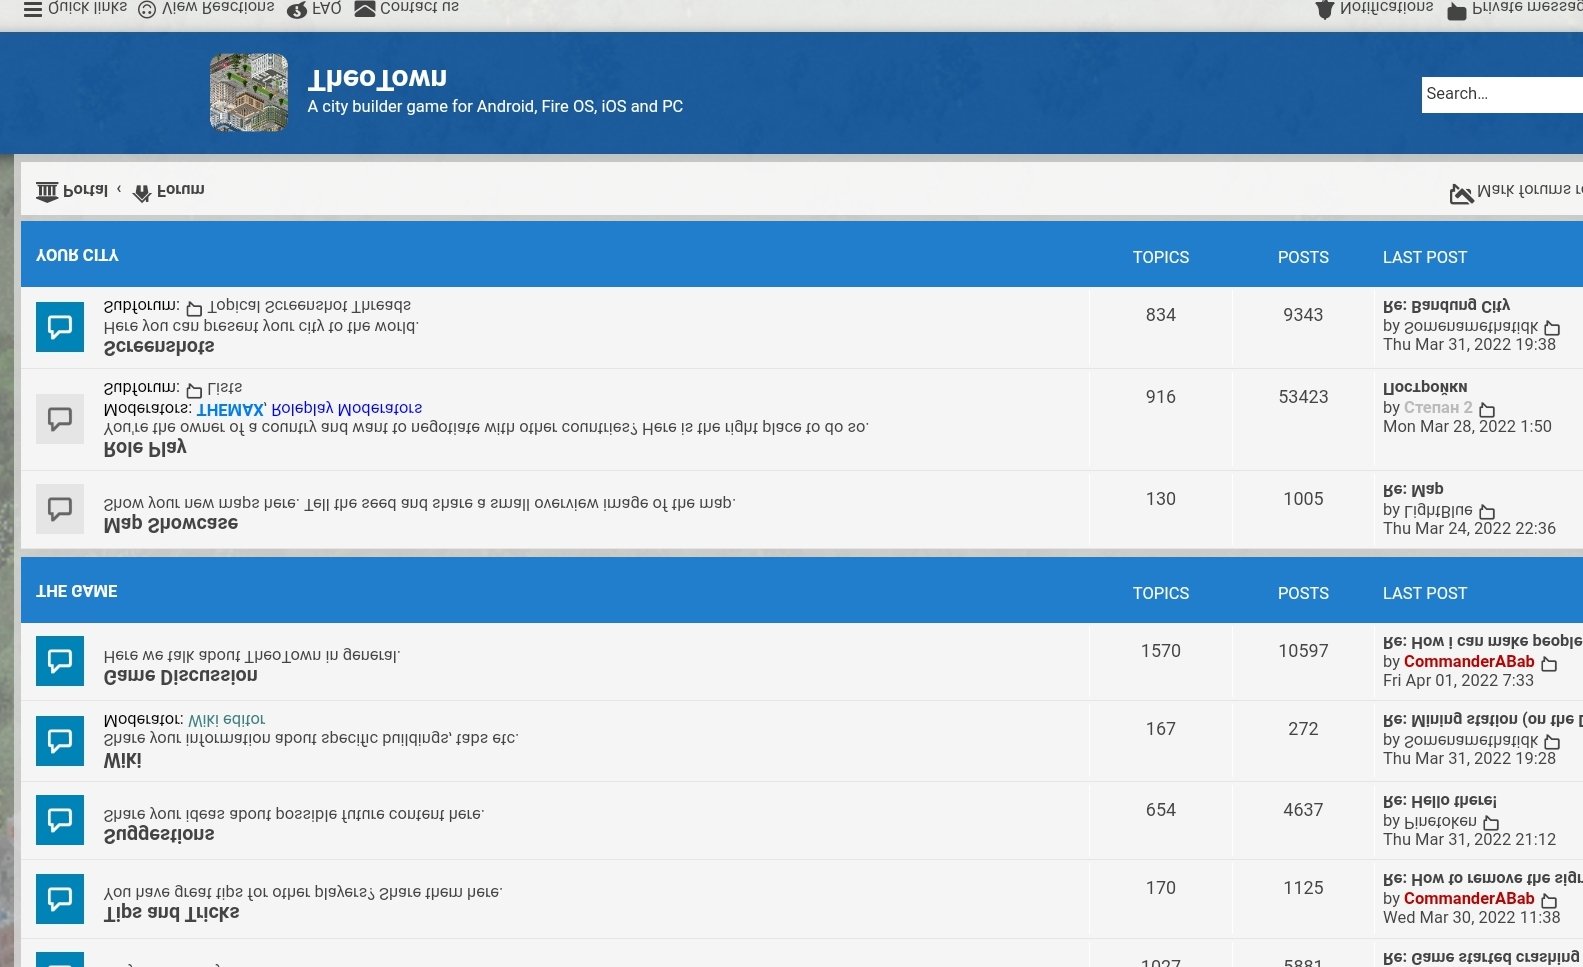Viewport: 1583px width, 967px height.
Task: Click the TheoTown site title text
Action: tap(377, 77)
